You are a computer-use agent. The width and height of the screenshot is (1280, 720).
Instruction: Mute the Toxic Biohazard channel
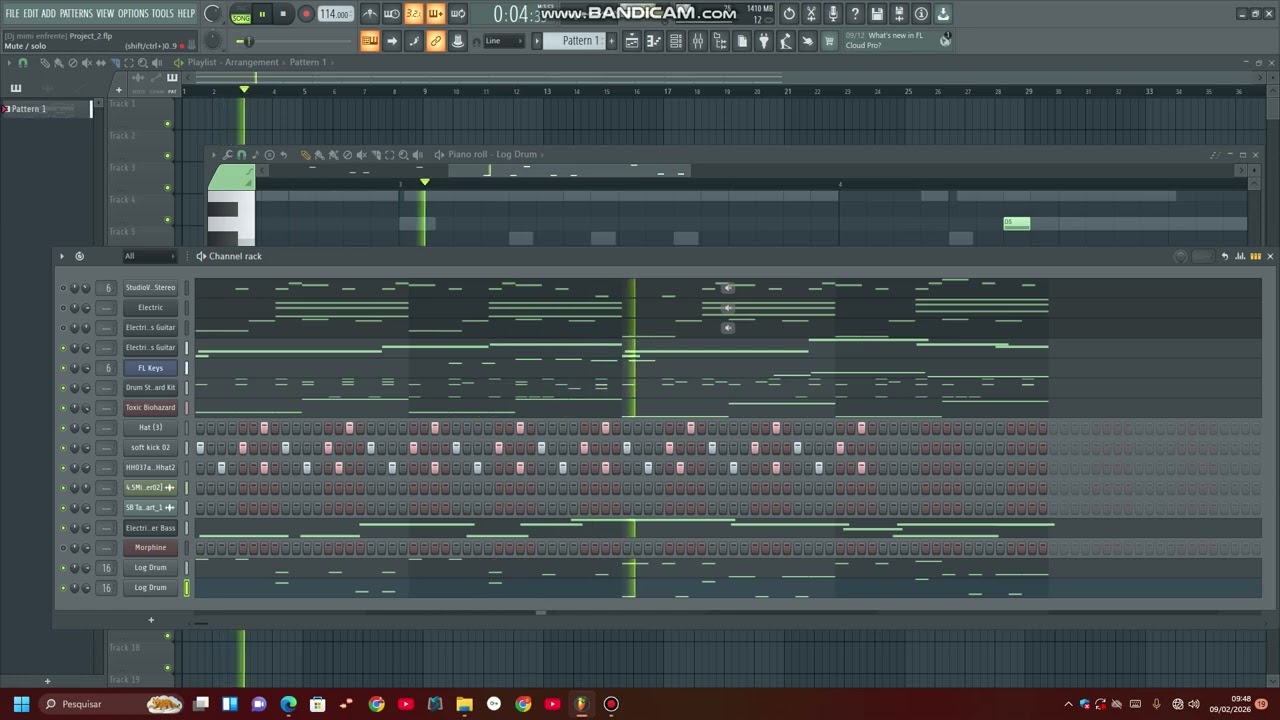(63, 408)
